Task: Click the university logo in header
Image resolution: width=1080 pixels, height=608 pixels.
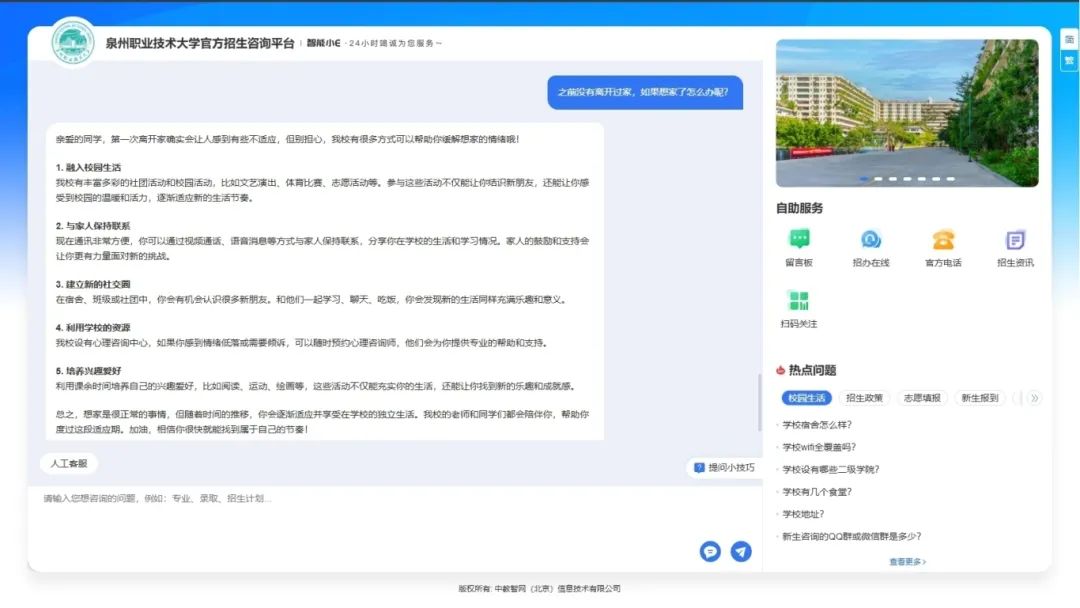Action: [x=73, y=43]
